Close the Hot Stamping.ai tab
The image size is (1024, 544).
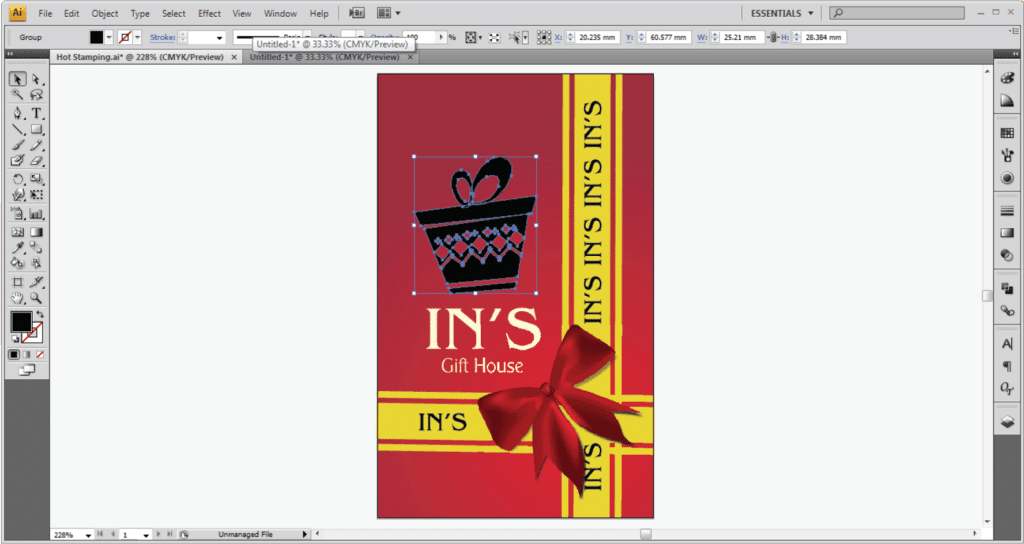(x=234, y=58)
